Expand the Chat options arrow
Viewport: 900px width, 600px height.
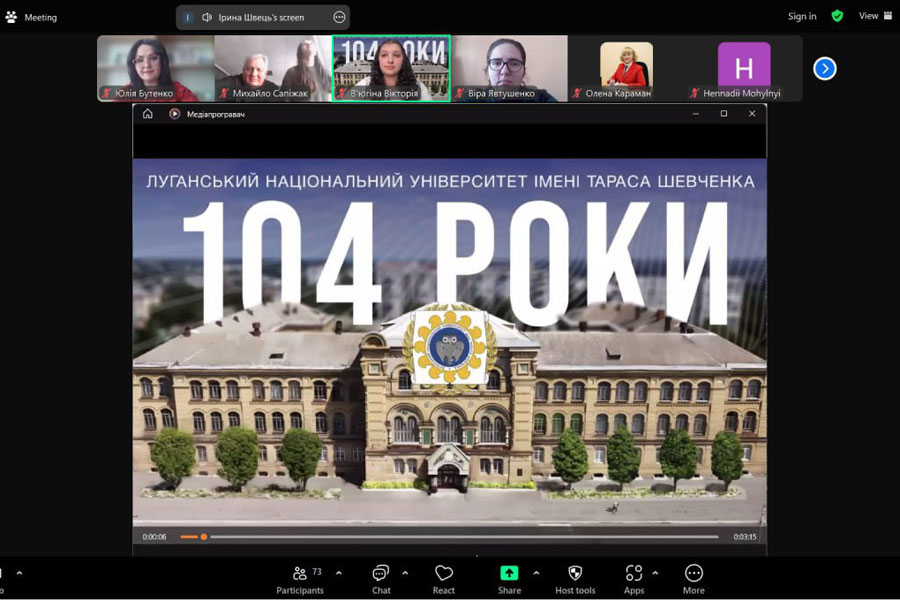tap(405, 573)
